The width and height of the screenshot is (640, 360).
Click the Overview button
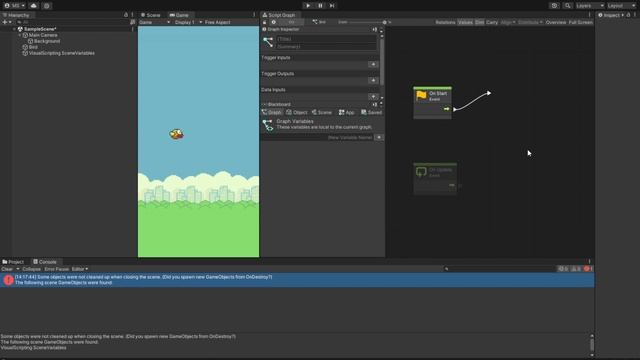[556, 22]
